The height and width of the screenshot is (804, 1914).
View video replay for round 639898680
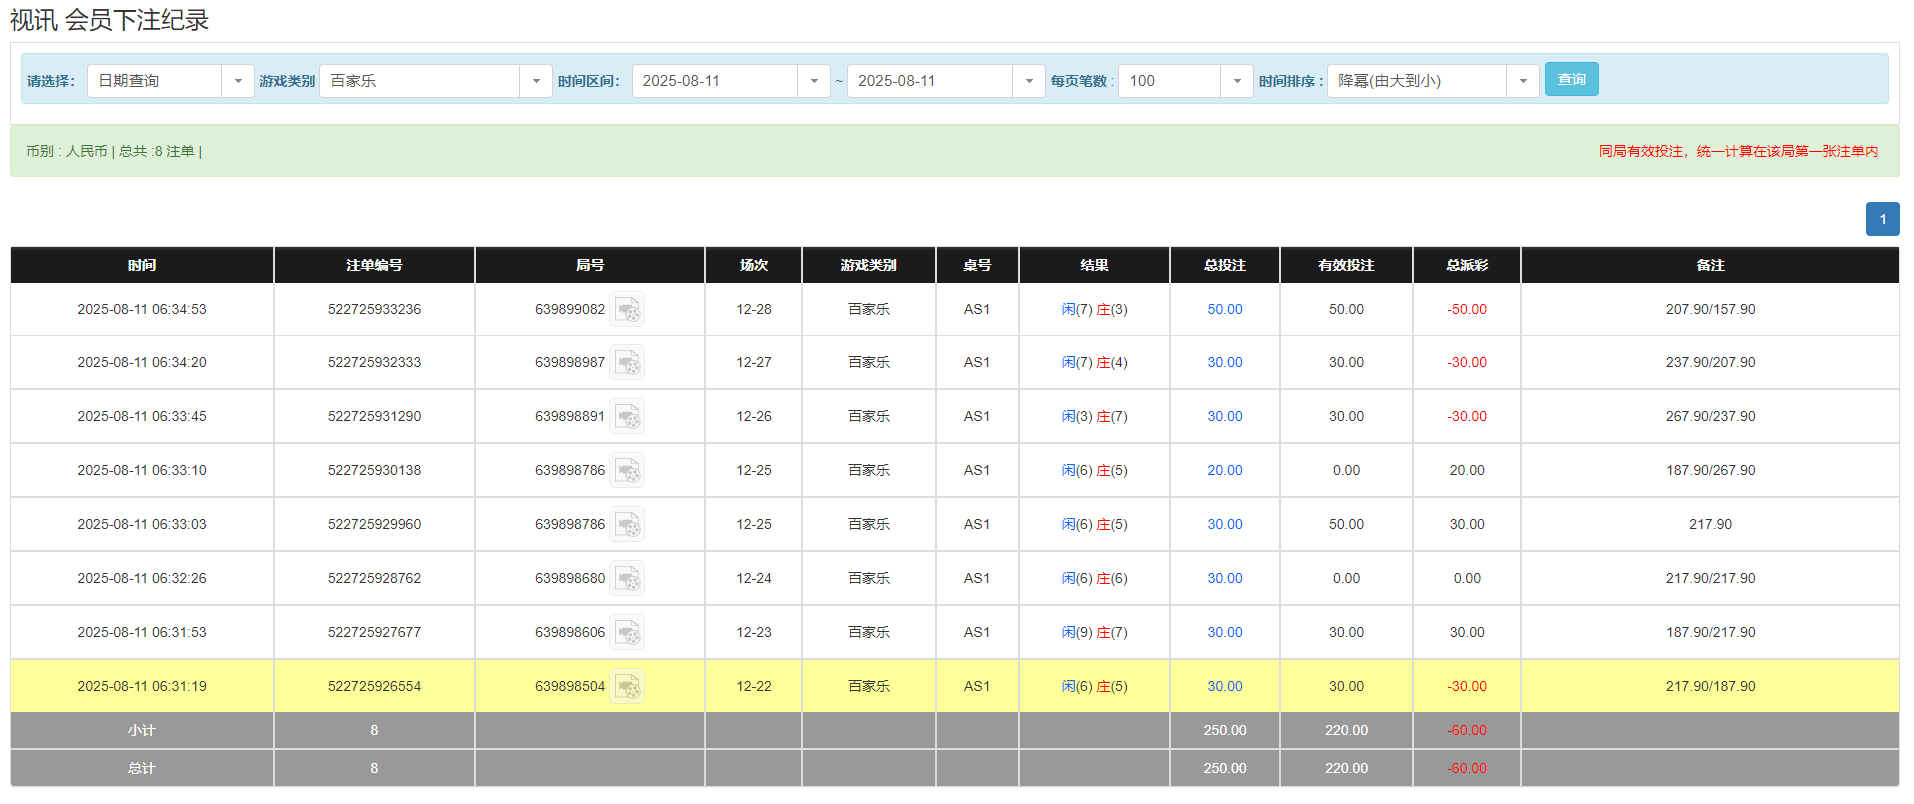[x=627, y=579]
